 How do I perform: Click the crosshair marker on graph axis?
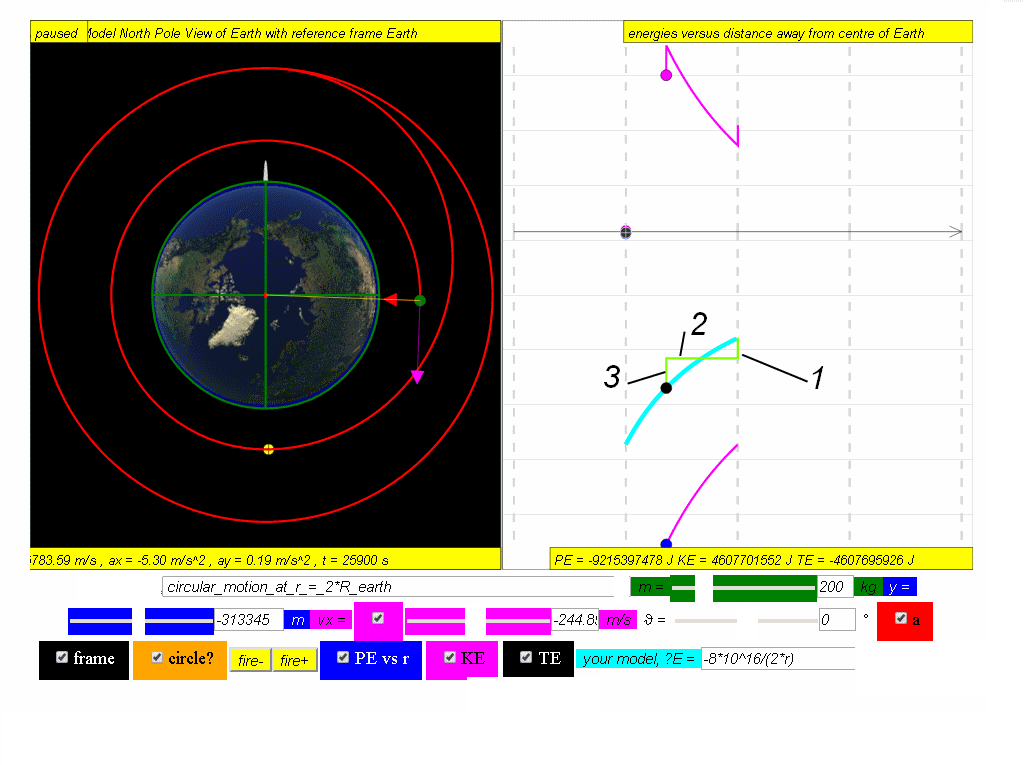coord(626,232)
